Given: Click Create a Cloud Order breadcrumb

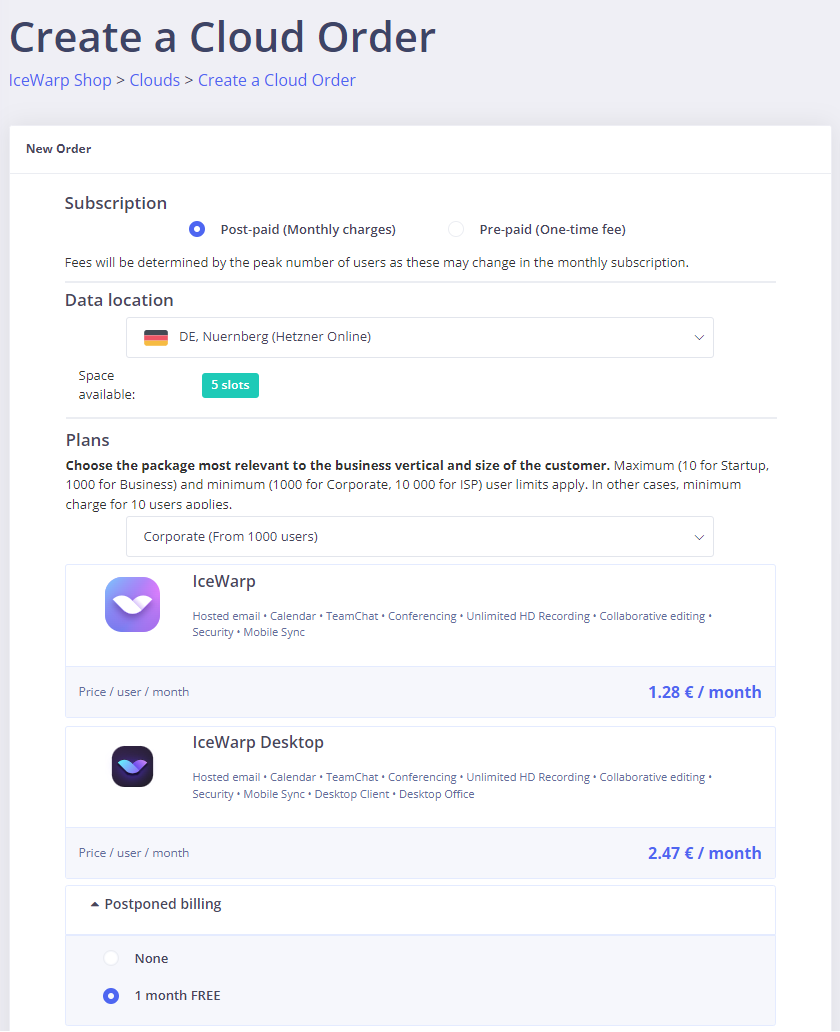Looking at the screenshot, I should (277, 80).
